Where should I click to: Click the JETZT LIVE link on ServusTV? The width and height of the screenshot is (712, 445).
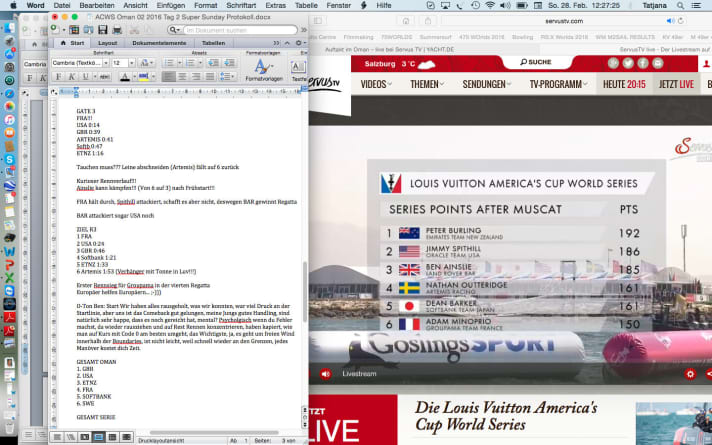pyautogui.click(x=676, y=84)
